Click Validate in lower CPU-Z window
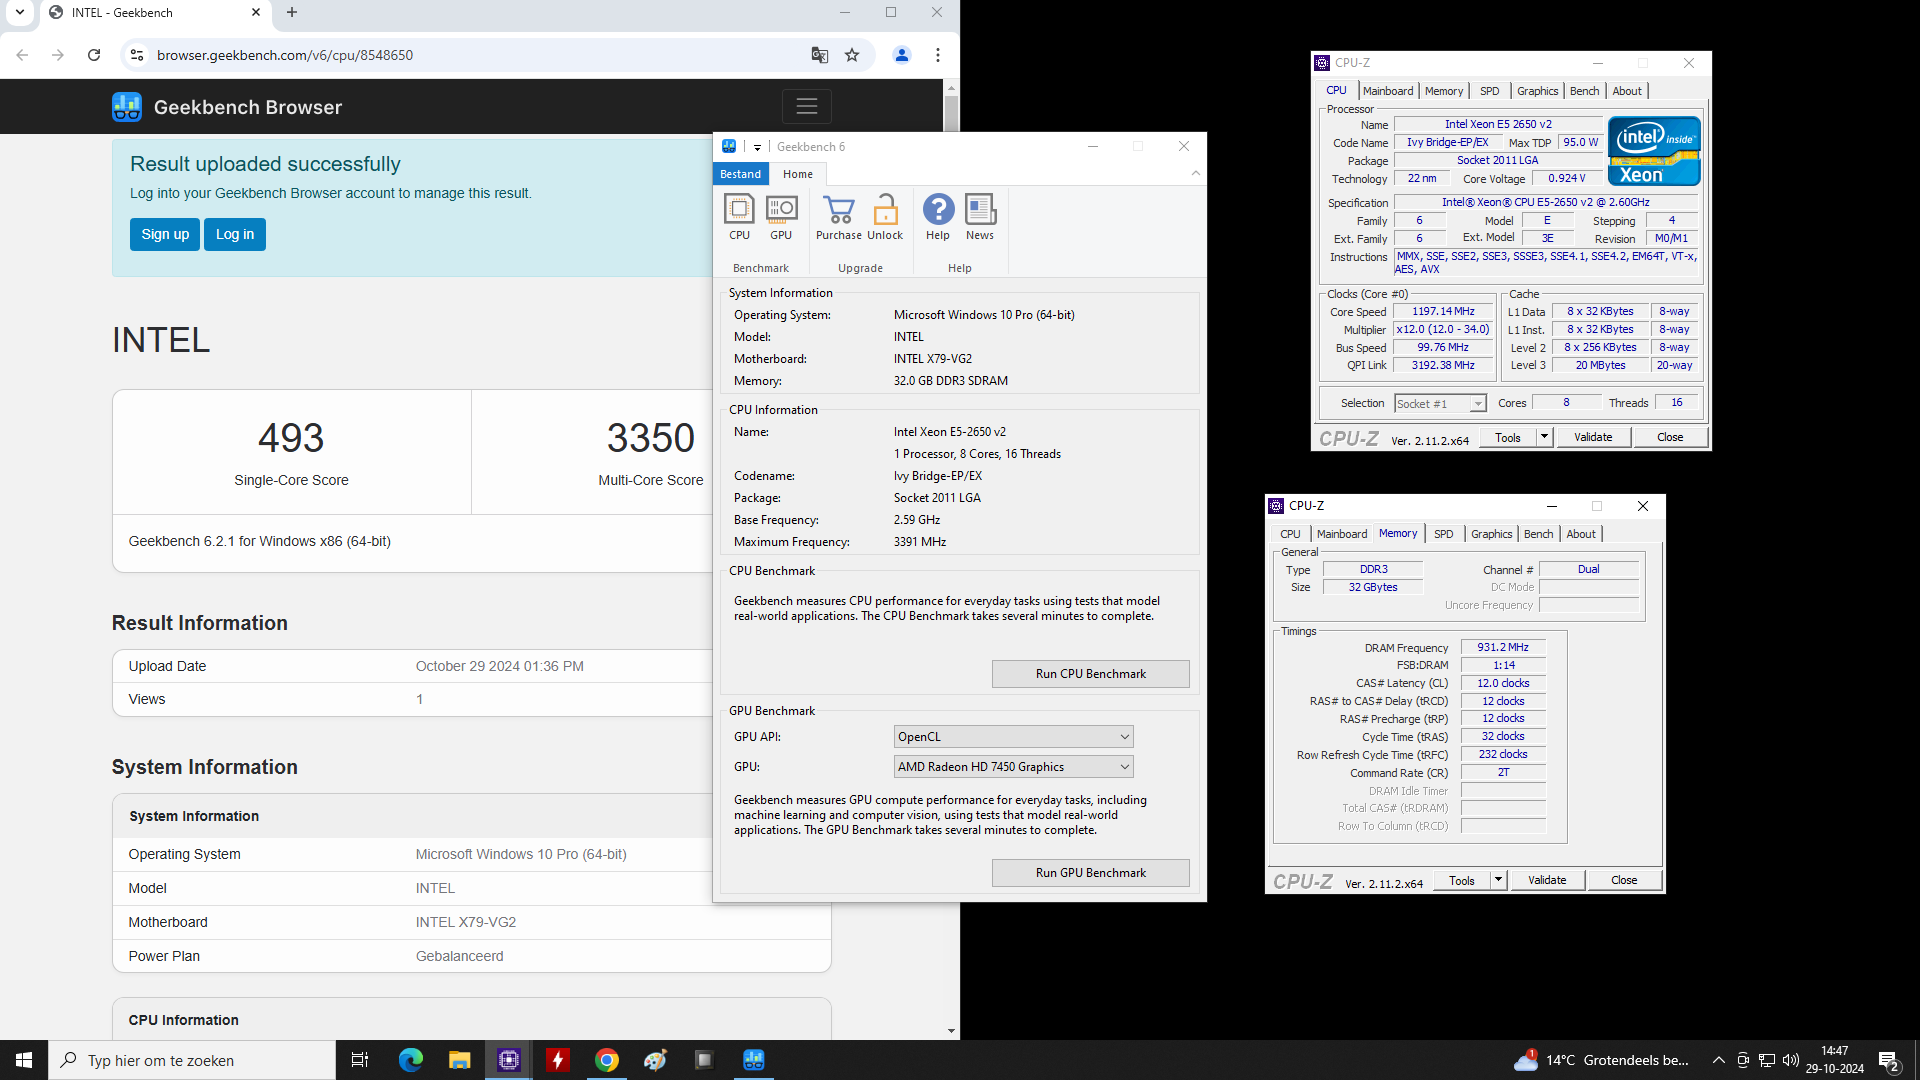Screen dimensions: 1920x1080 point(1547,880)
